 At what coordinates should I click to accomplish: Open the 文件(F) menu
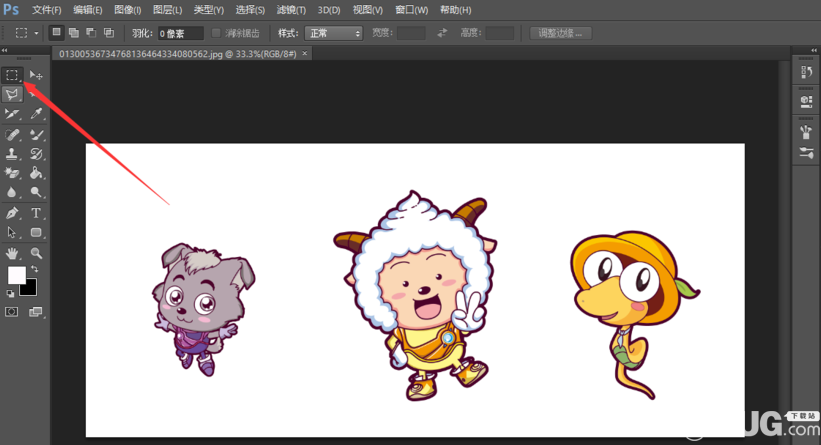[x=46, y=10]
